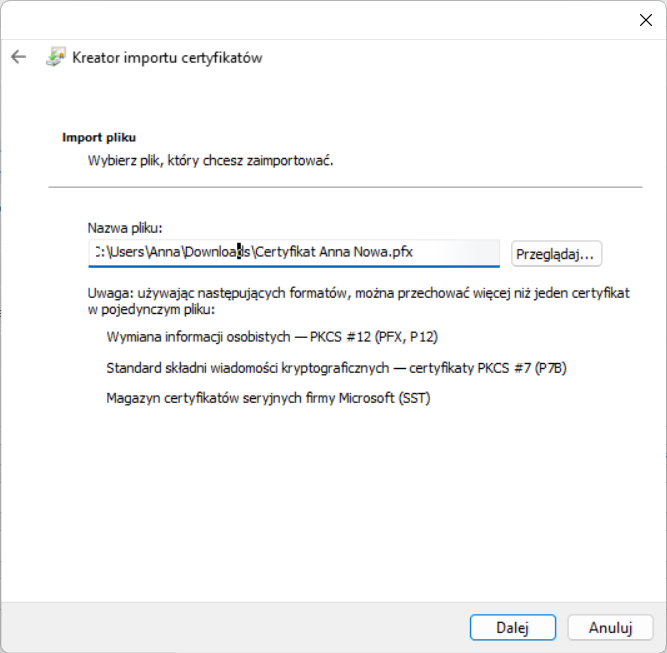The image size is (667, 653).
Task: Go back with the arrow icon
Action: click(x=19, y=57)
